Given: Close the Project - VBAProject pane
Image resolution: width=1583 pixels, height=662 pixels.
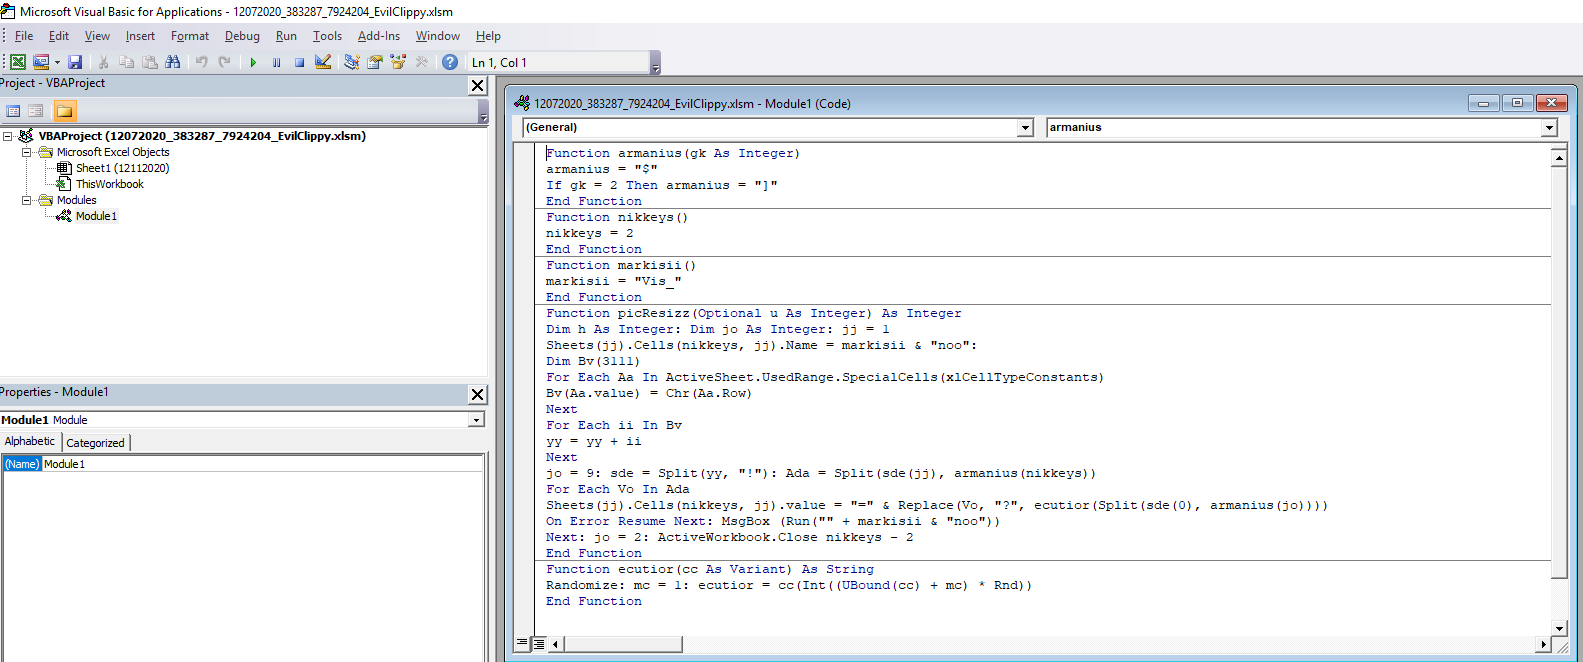Looking at the screenshot, I should pyautogui.click(x=478, y=86).
